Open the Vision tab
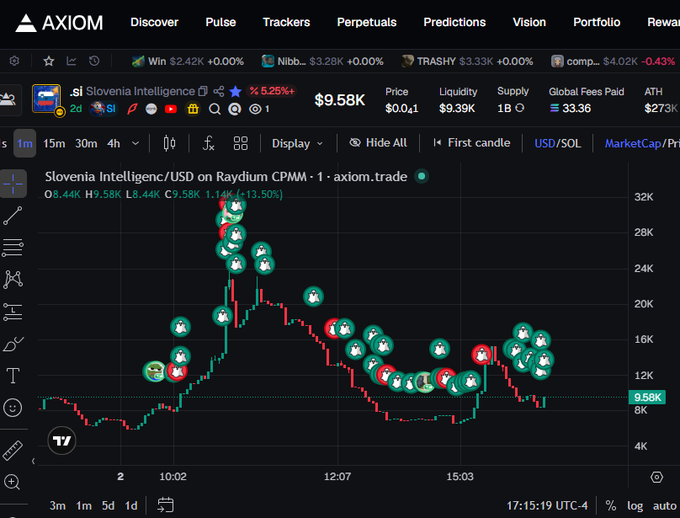The image size is (680, 518). coord(529,22)
